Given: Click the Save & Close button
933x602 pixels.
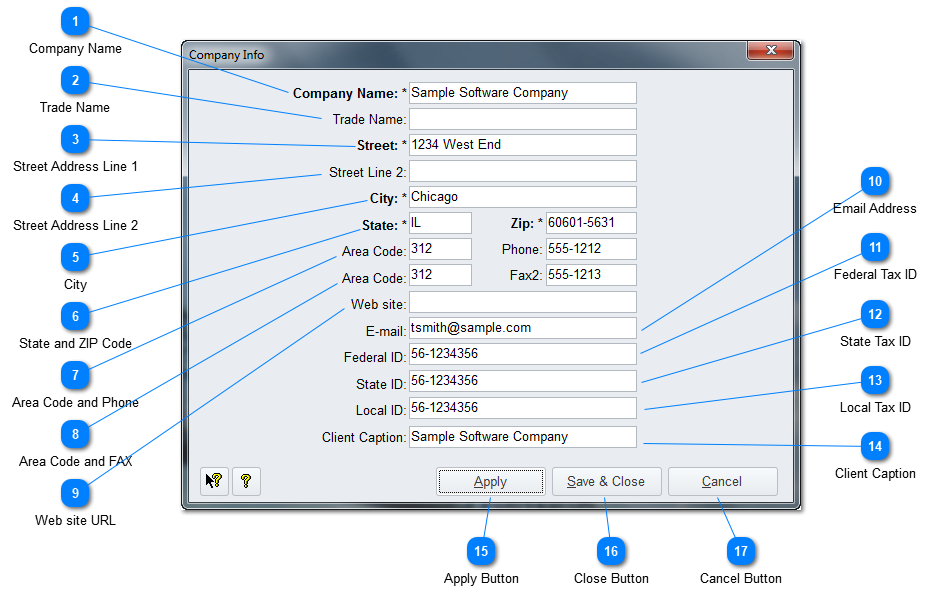Looking at the screenshot, I should [605, 481].
